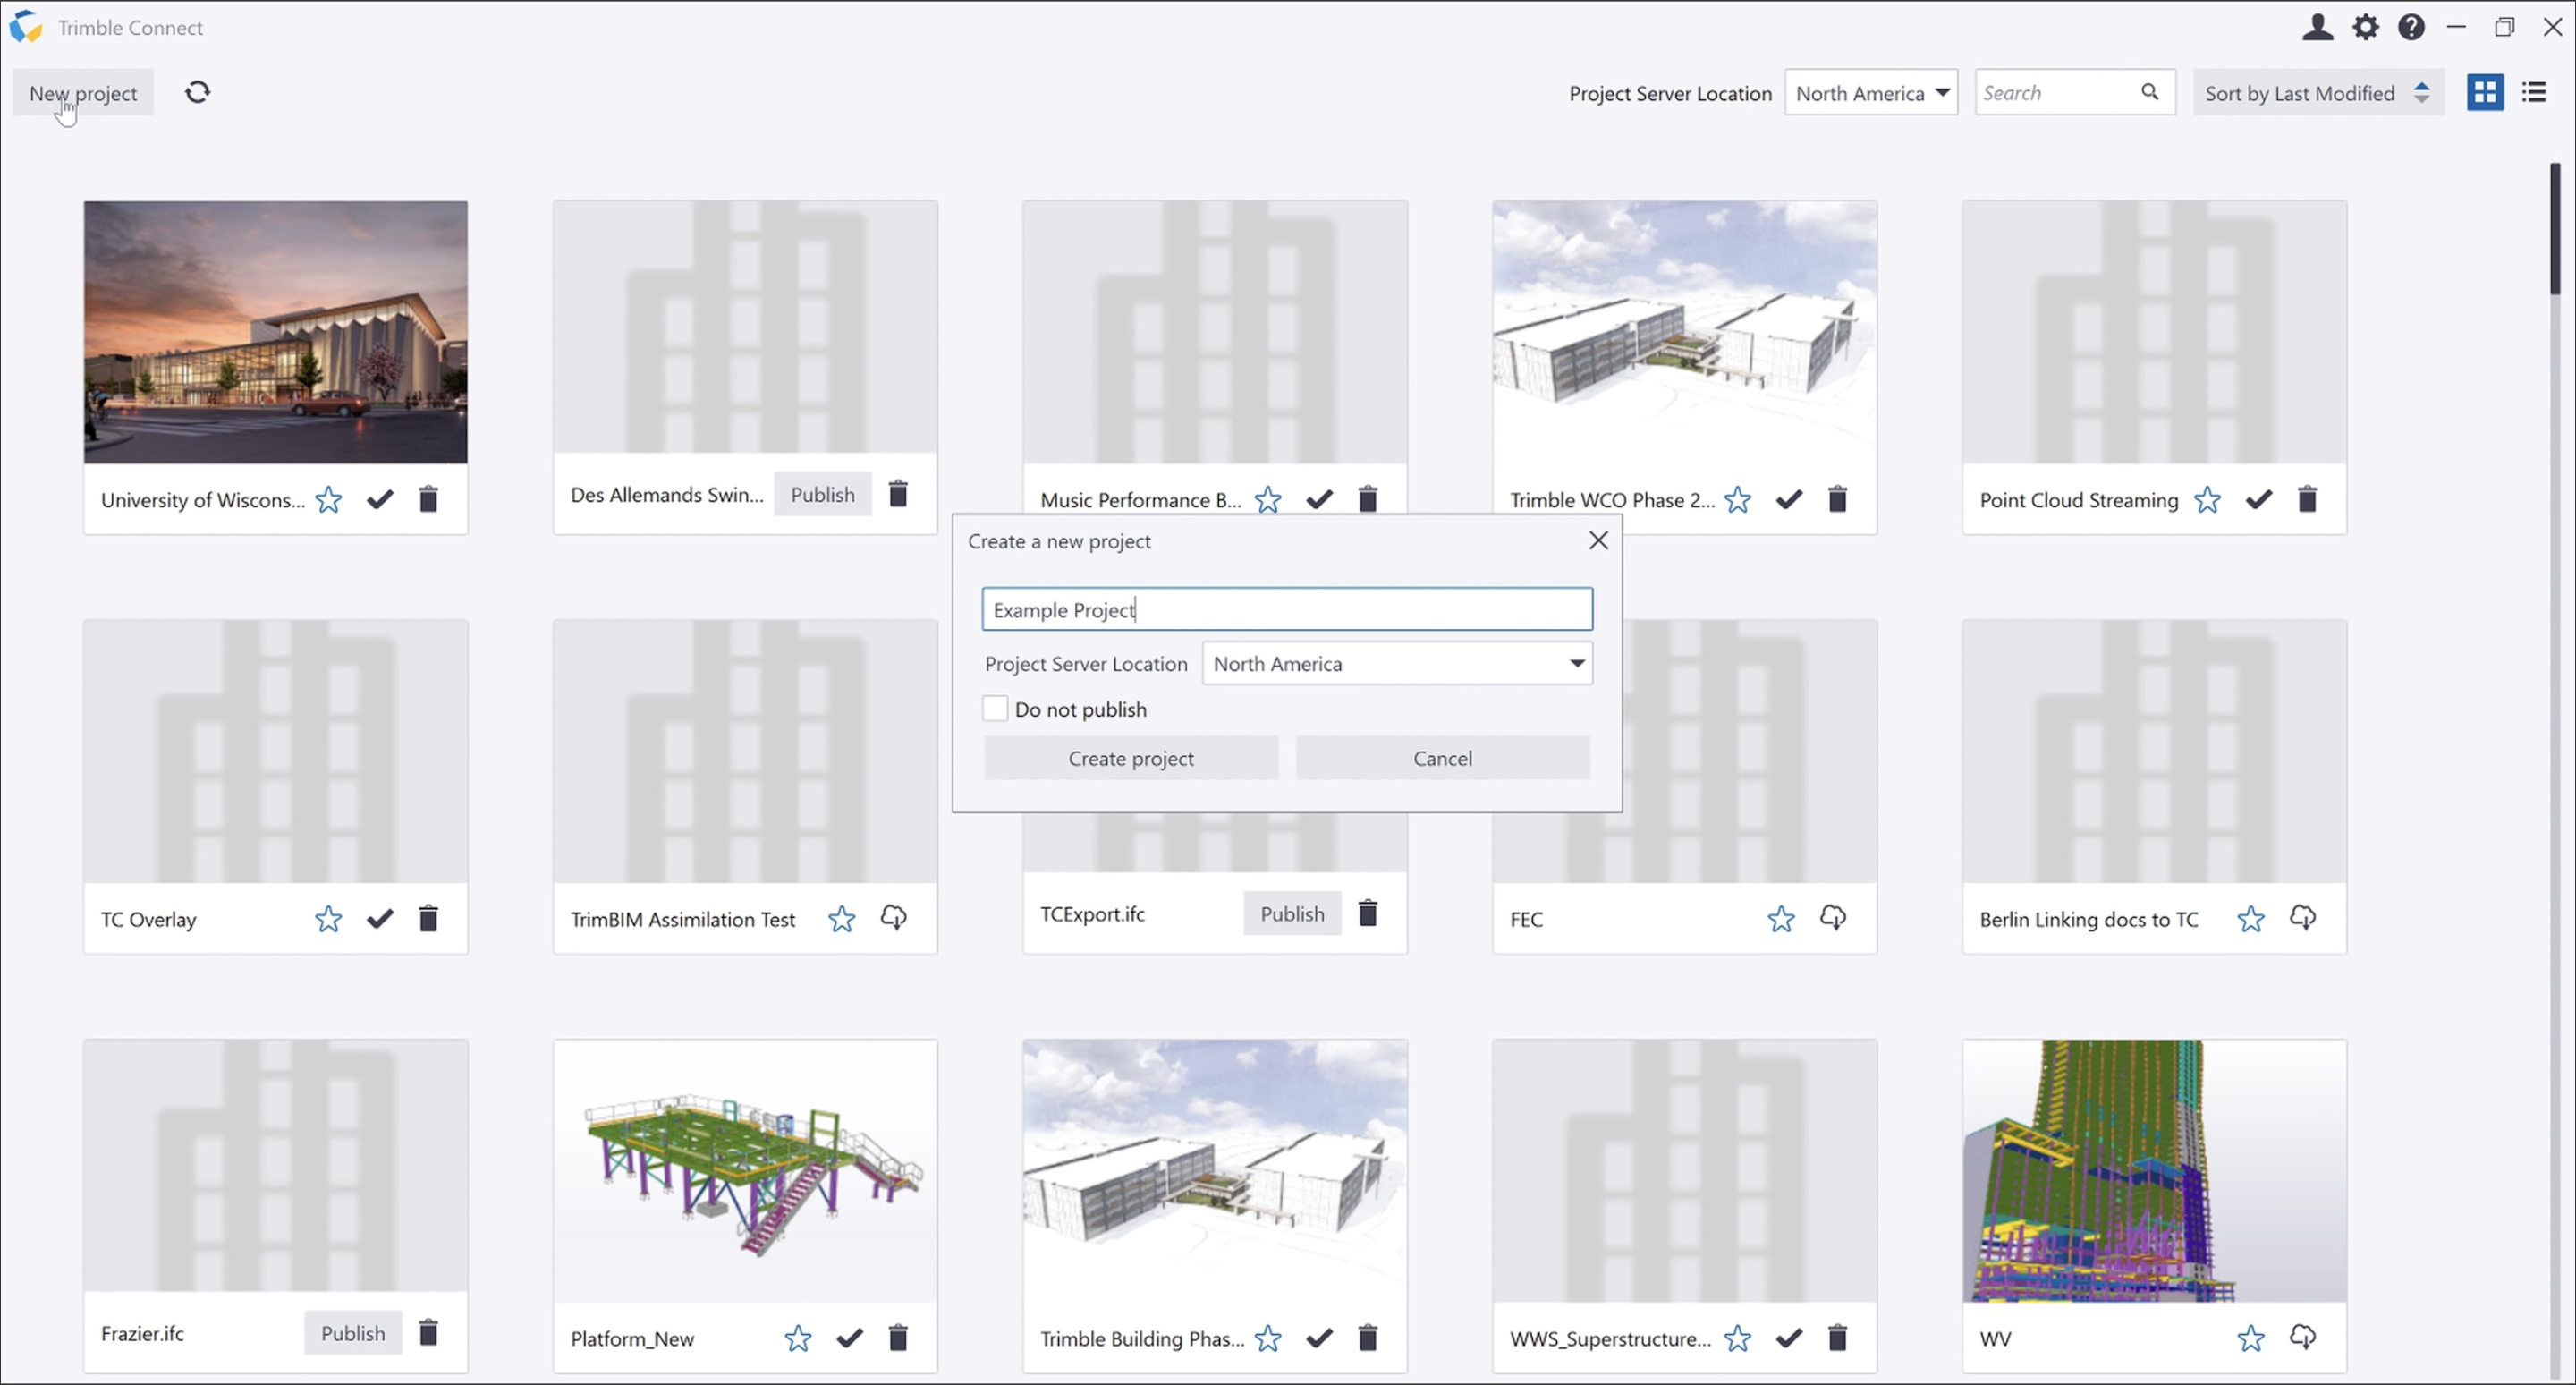This screenshot has width=2576, height=1385.
Task: Star the TrimBIM Assimilation Test project
Action: [x=842, y=918]
